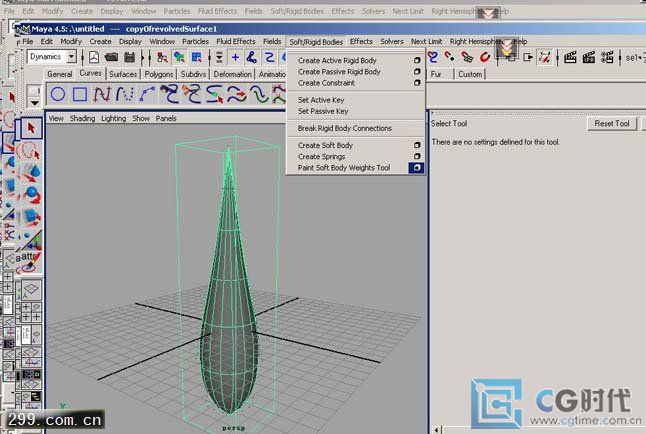Open the sel field dropdown

click(x=641, y=58)
